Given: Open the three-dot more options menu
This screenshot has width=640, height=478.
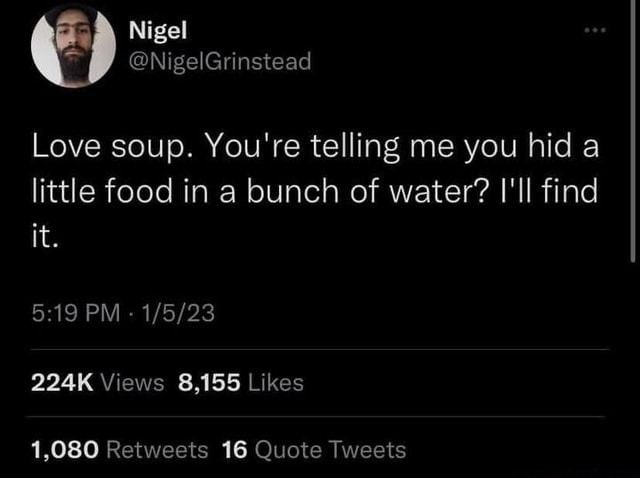Looking at the screenshot, I should [597, 32].
